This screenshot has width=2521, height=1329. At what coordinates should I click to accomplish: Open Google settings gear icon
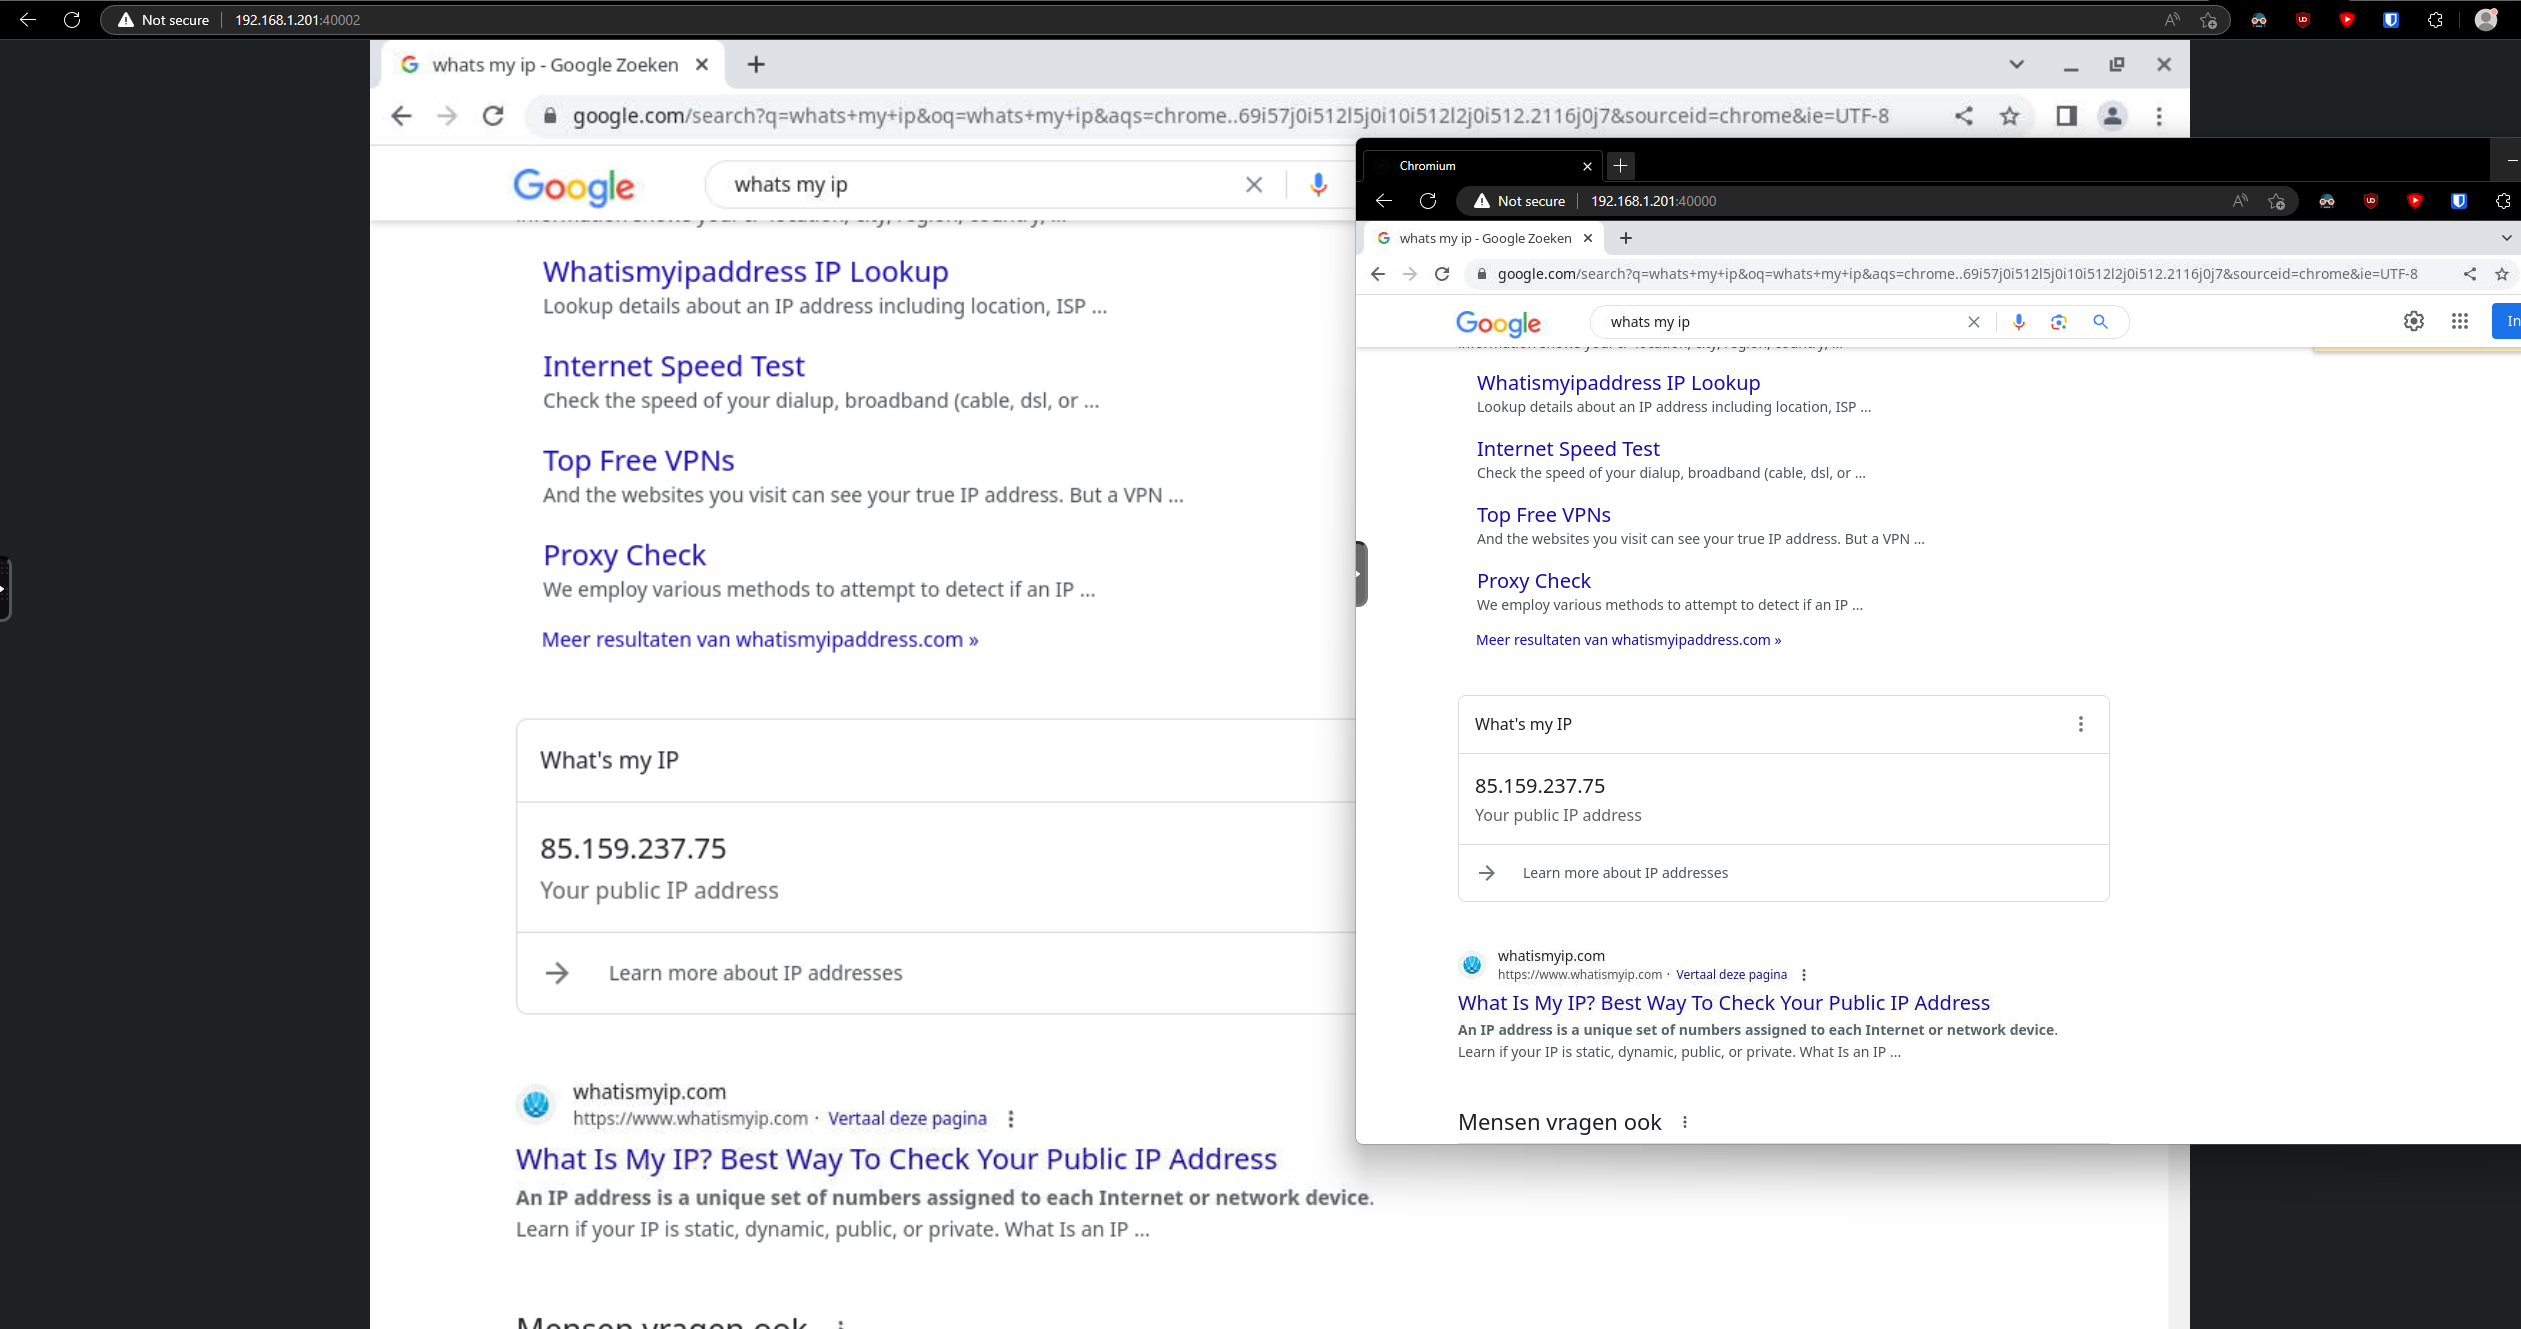[2414, 321]
